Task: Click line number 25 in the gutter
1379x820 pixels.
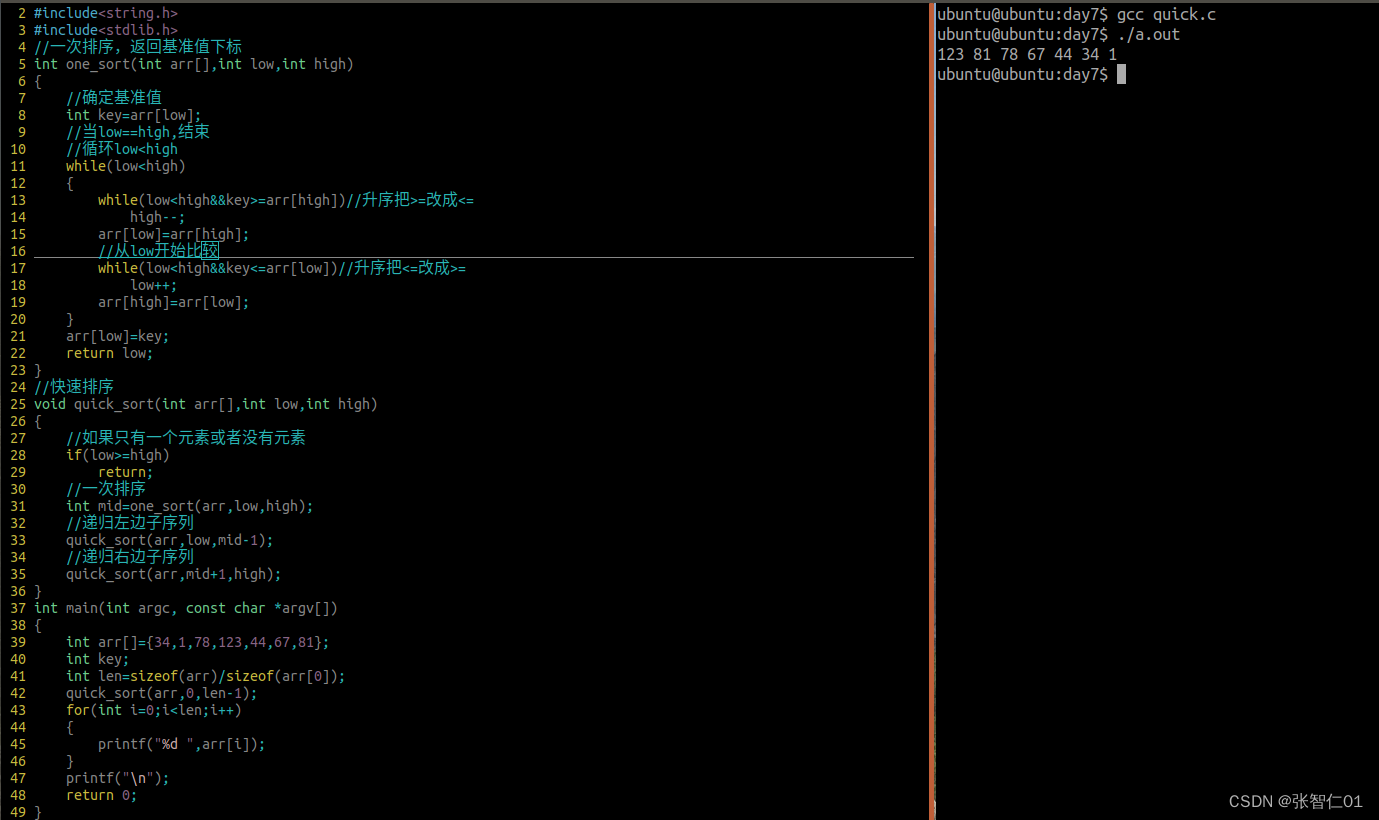Action: pos(18,404)
